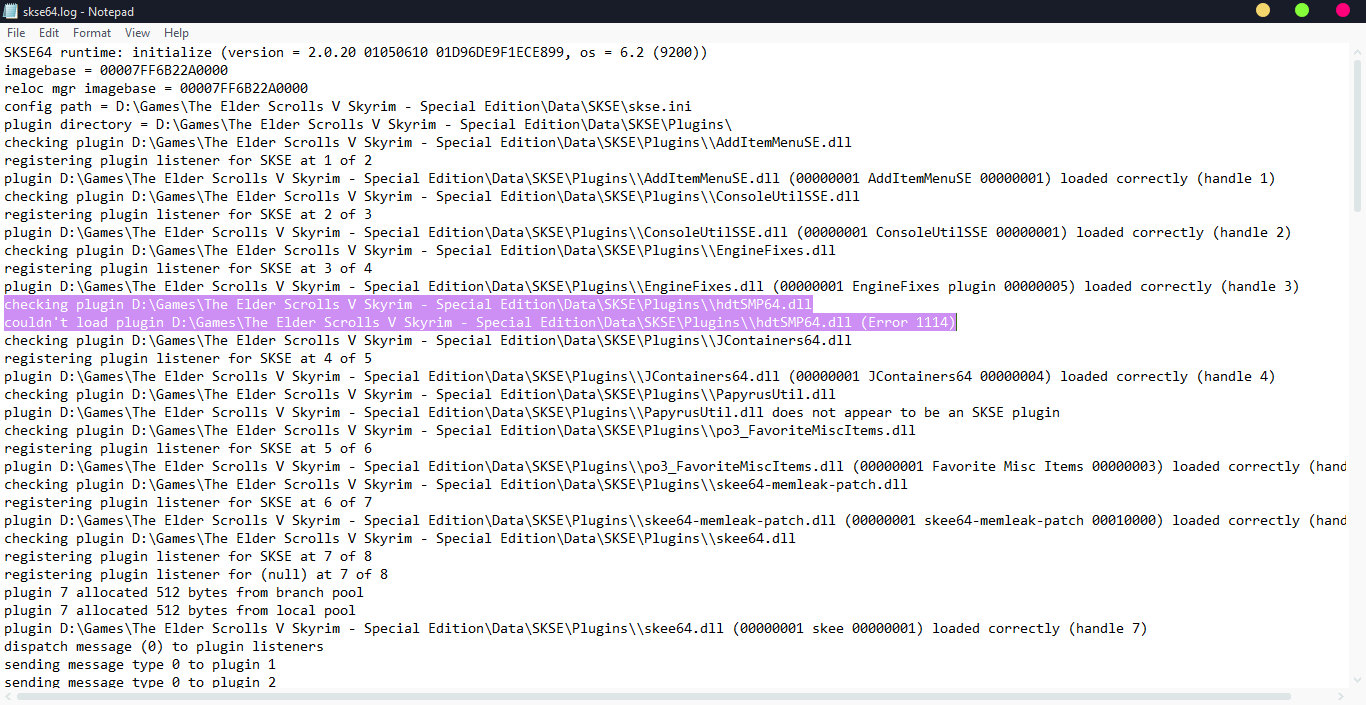The height and width of the screenshot is (705, 1366).
Task: Click 'allocated 512 bytes from branch pool' line
Action: [184, 592]
